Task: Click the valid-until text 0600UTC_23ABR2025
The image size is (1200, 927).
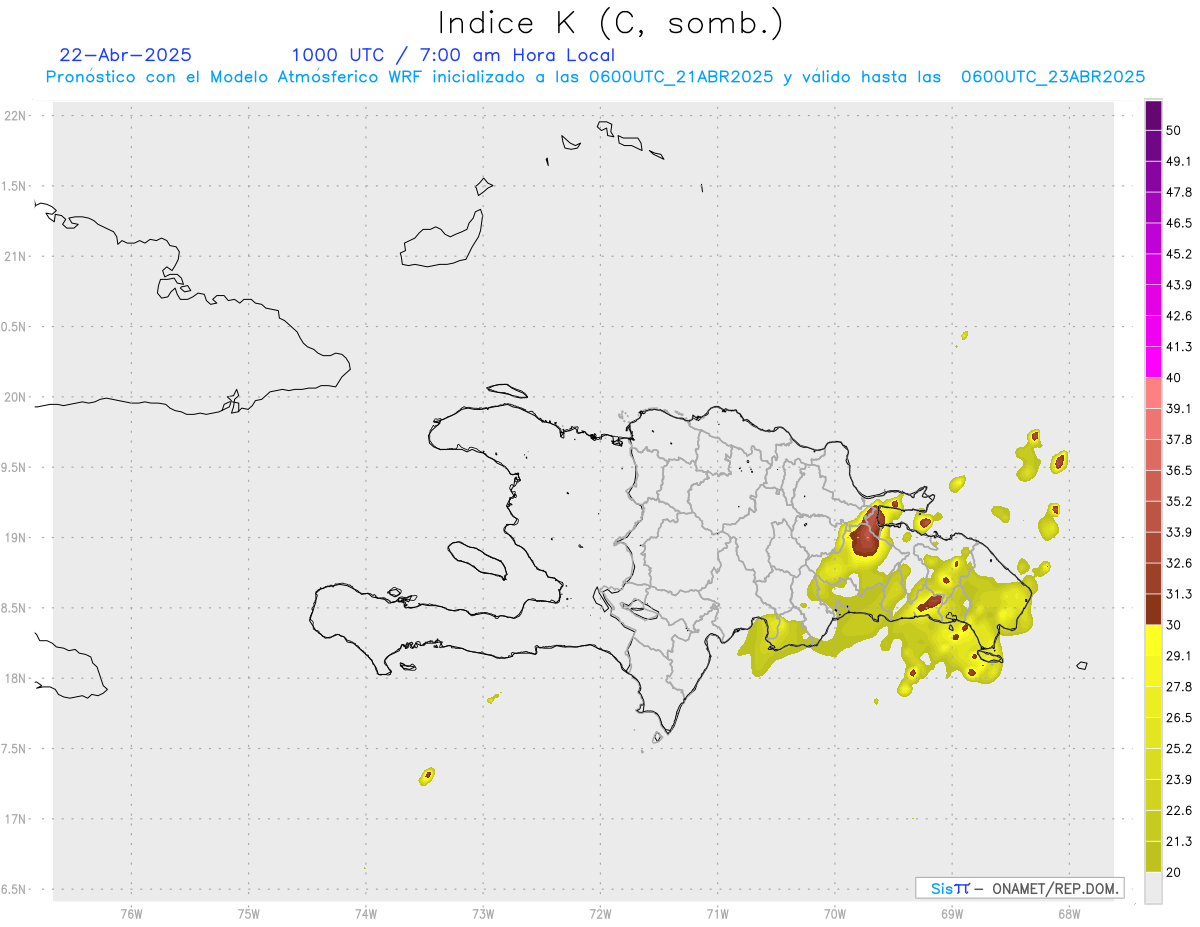Action: (1053, 76)
